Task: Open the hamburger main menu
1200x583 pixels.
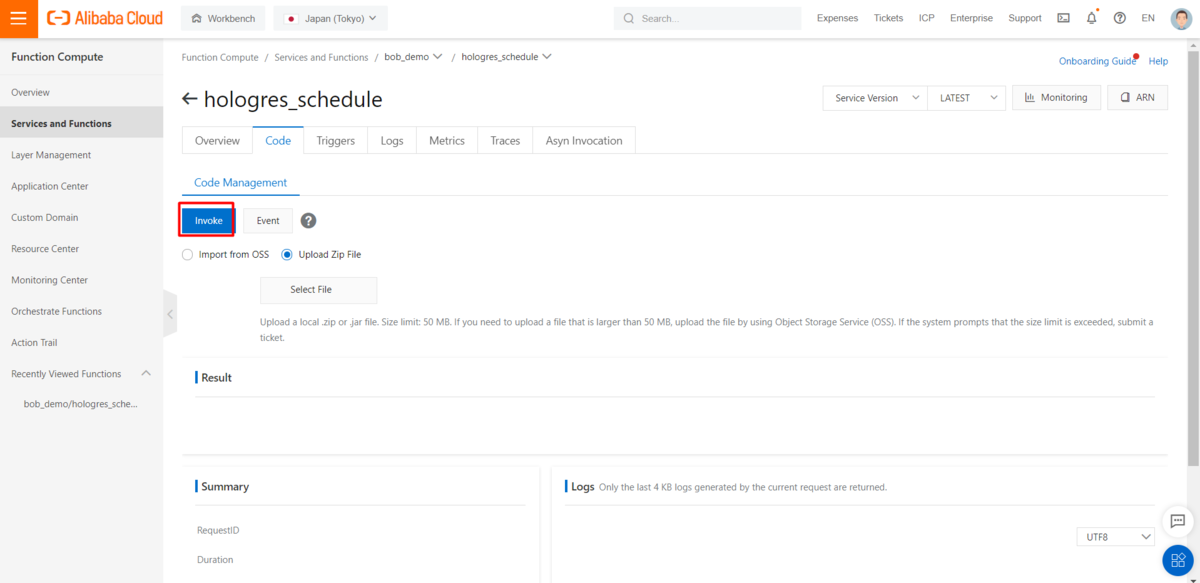Action: pos(18,18)
